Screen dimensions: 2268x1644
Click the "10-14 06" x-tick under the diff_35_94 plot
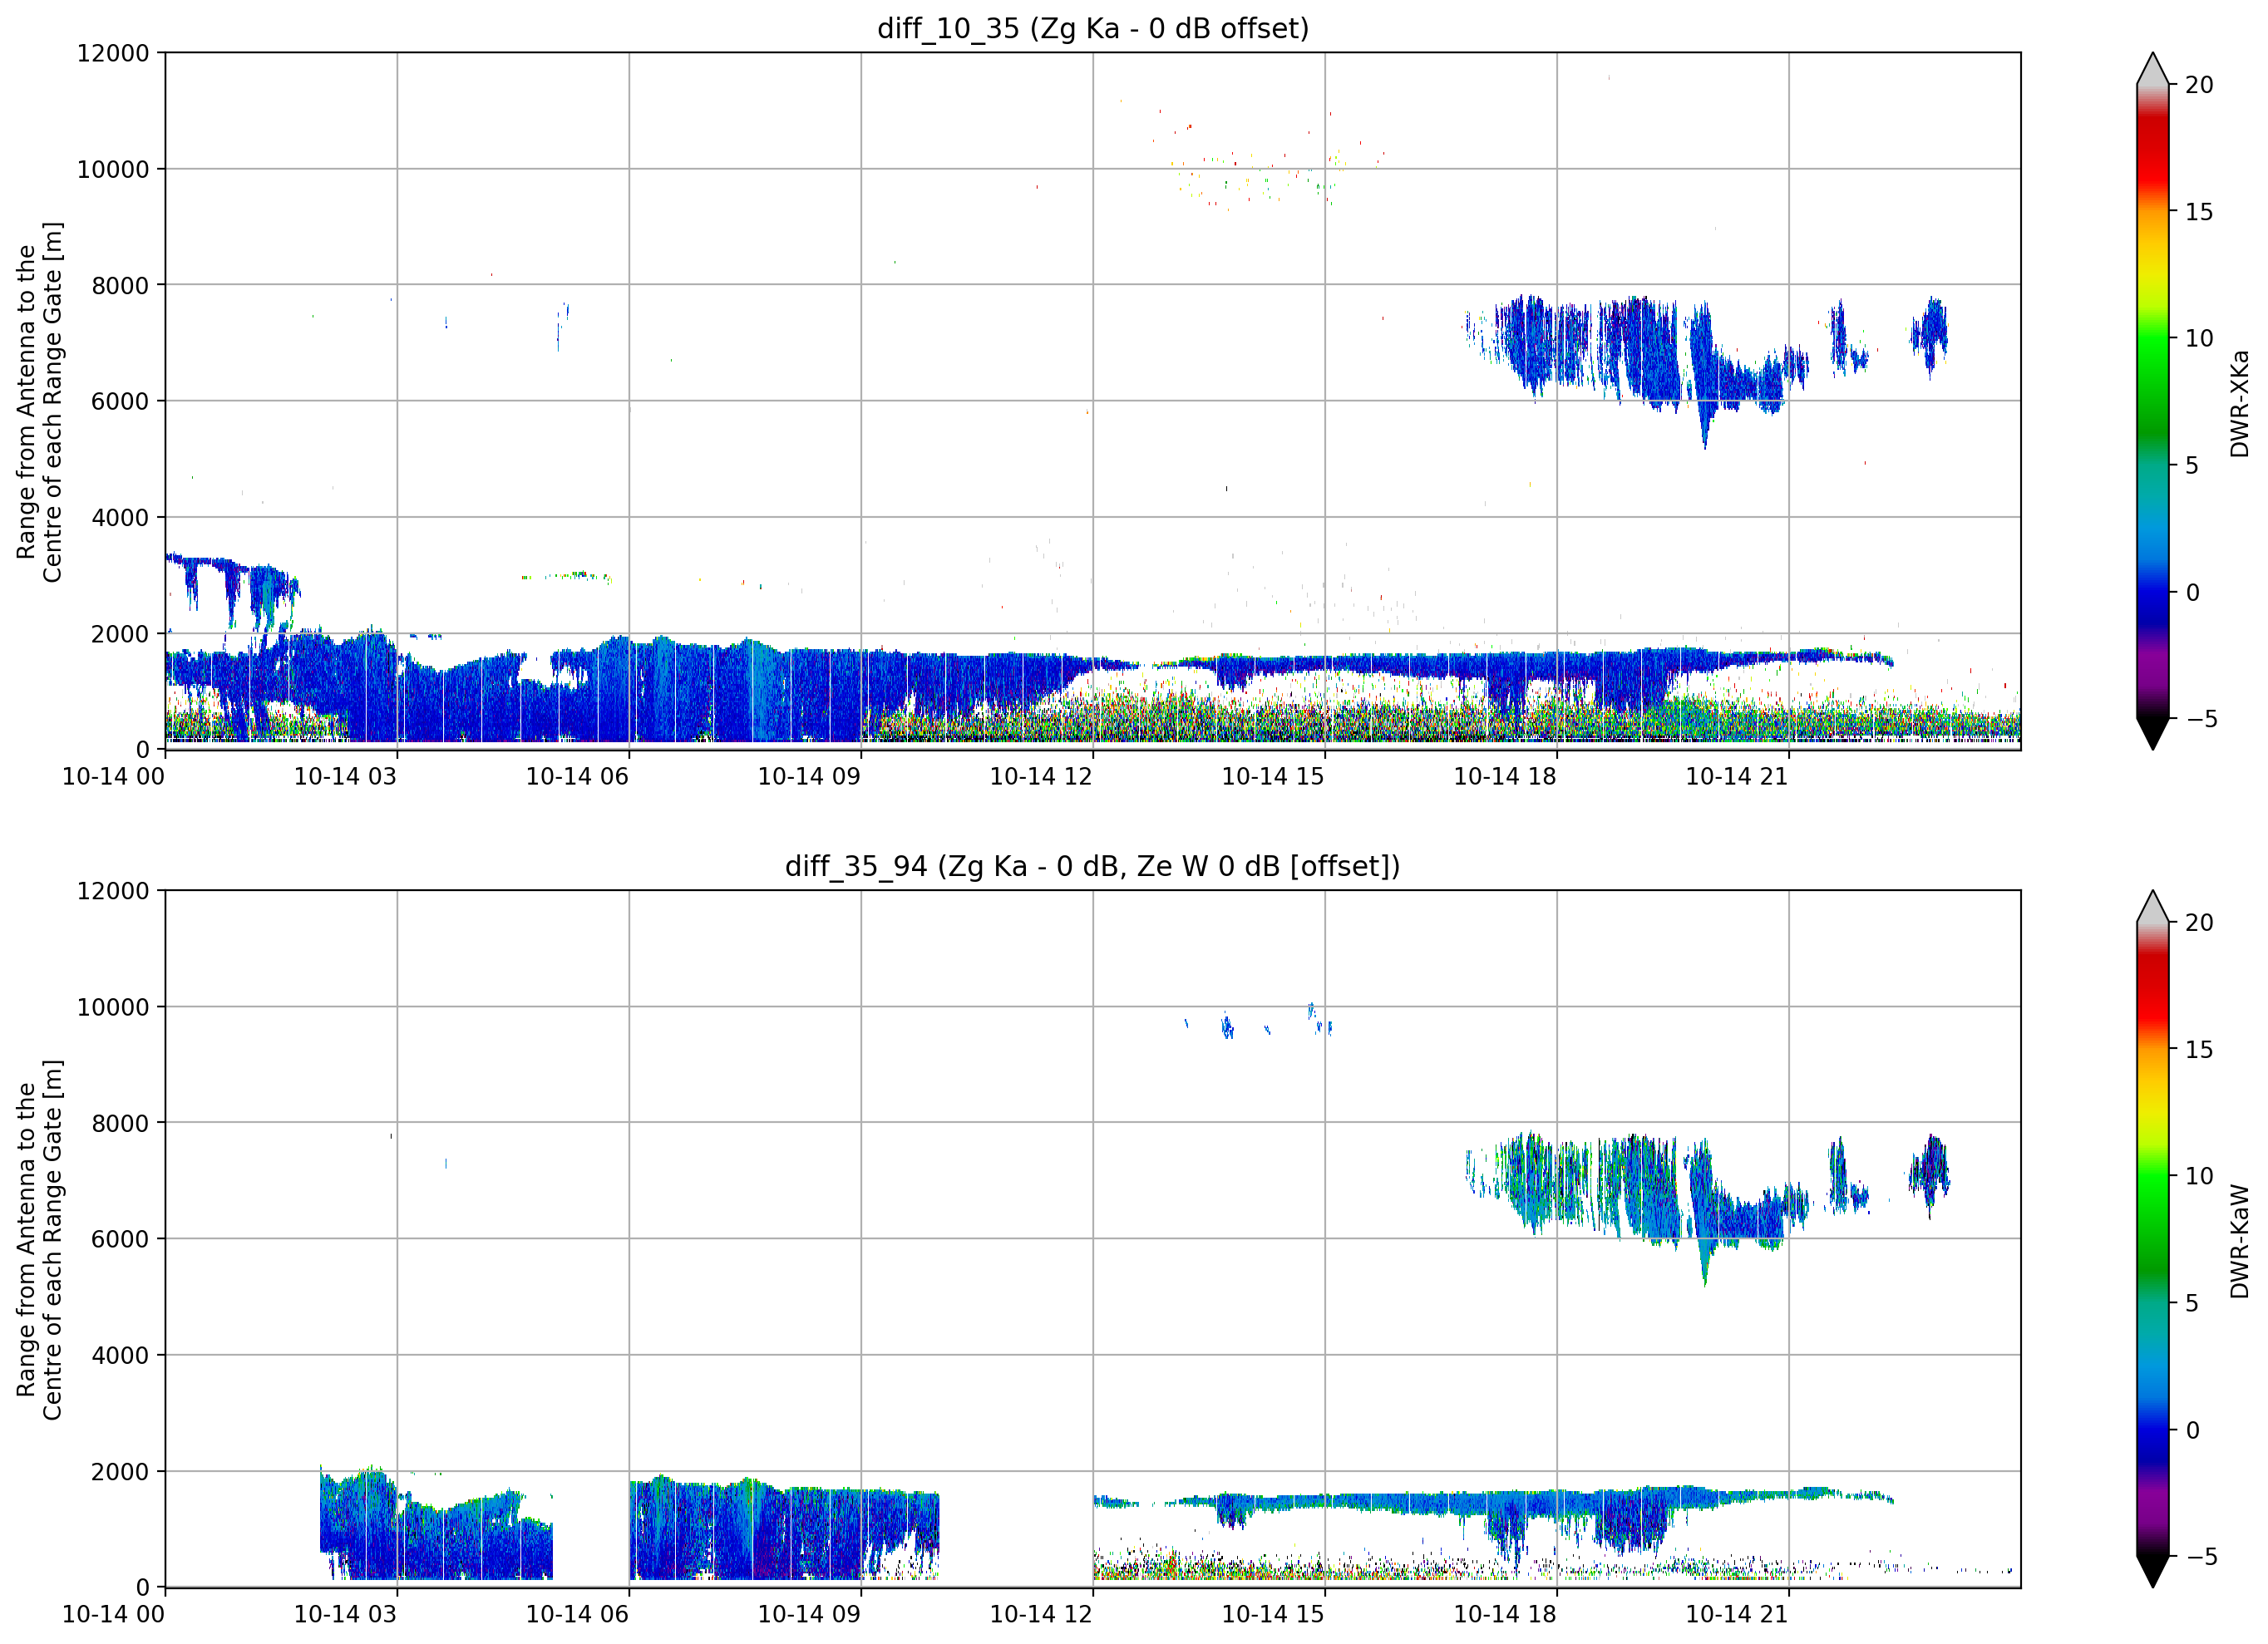pyautogui.click(x=577, y=1614)
